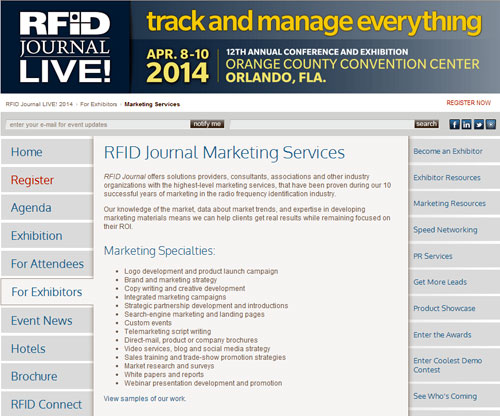
Task: Open 'Exhibitor Resources' sidebar link
Action: (447, 178)
